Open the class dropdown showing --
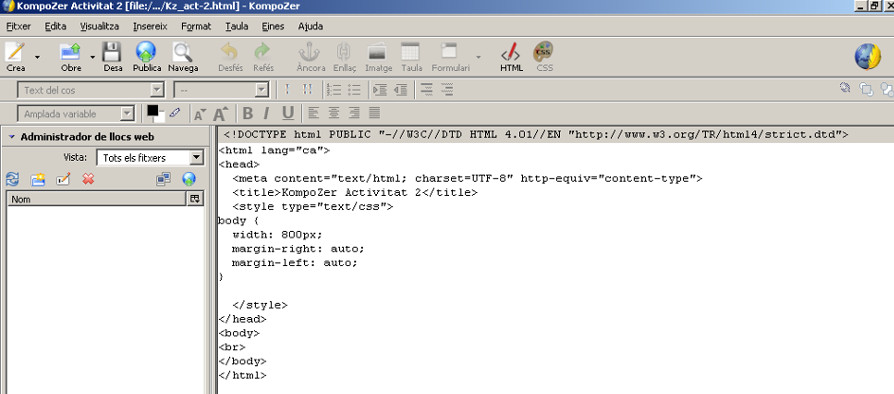894x394 pixels. pos(221,90)
